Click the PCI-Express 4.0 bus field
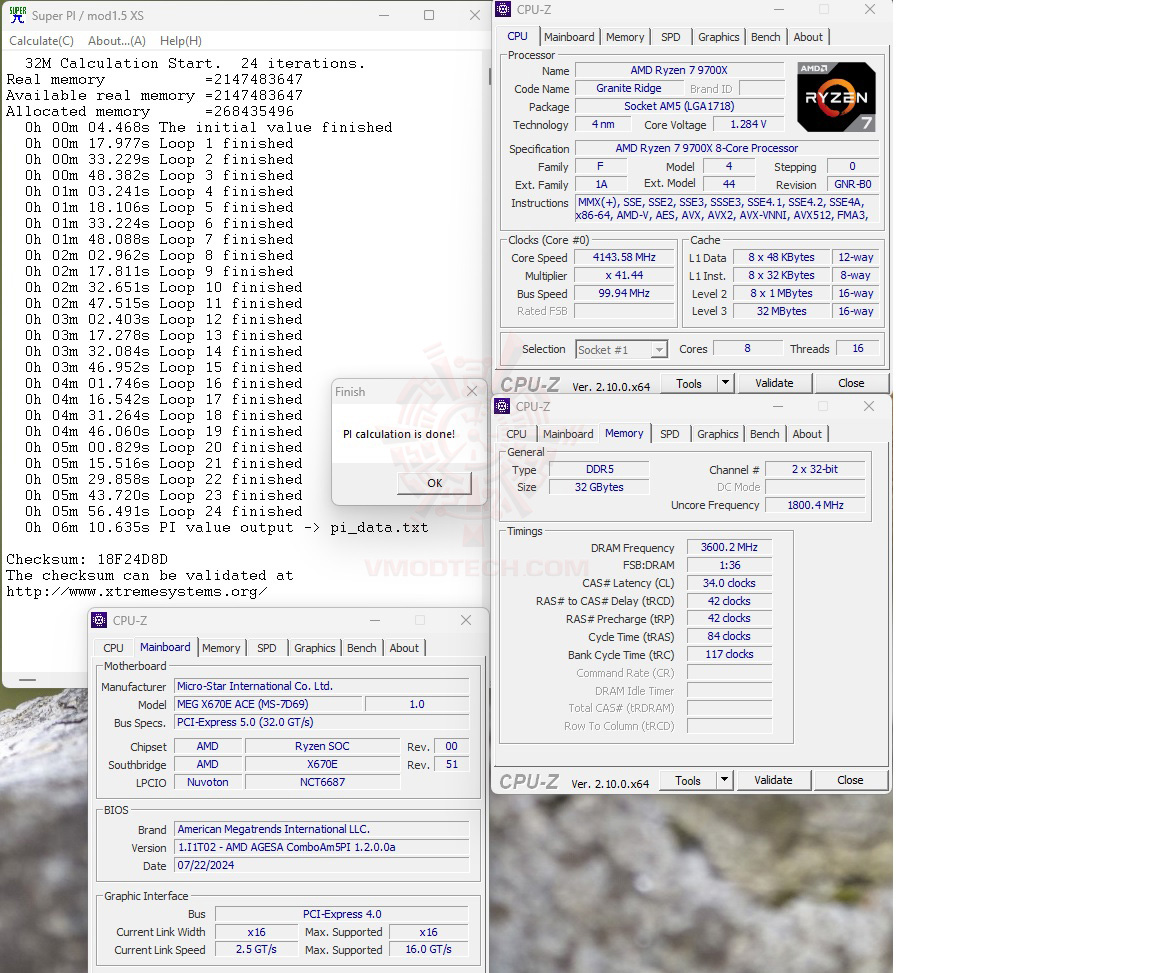The image size is (1152, 973). pyautogui.click(x=342, y=914)
